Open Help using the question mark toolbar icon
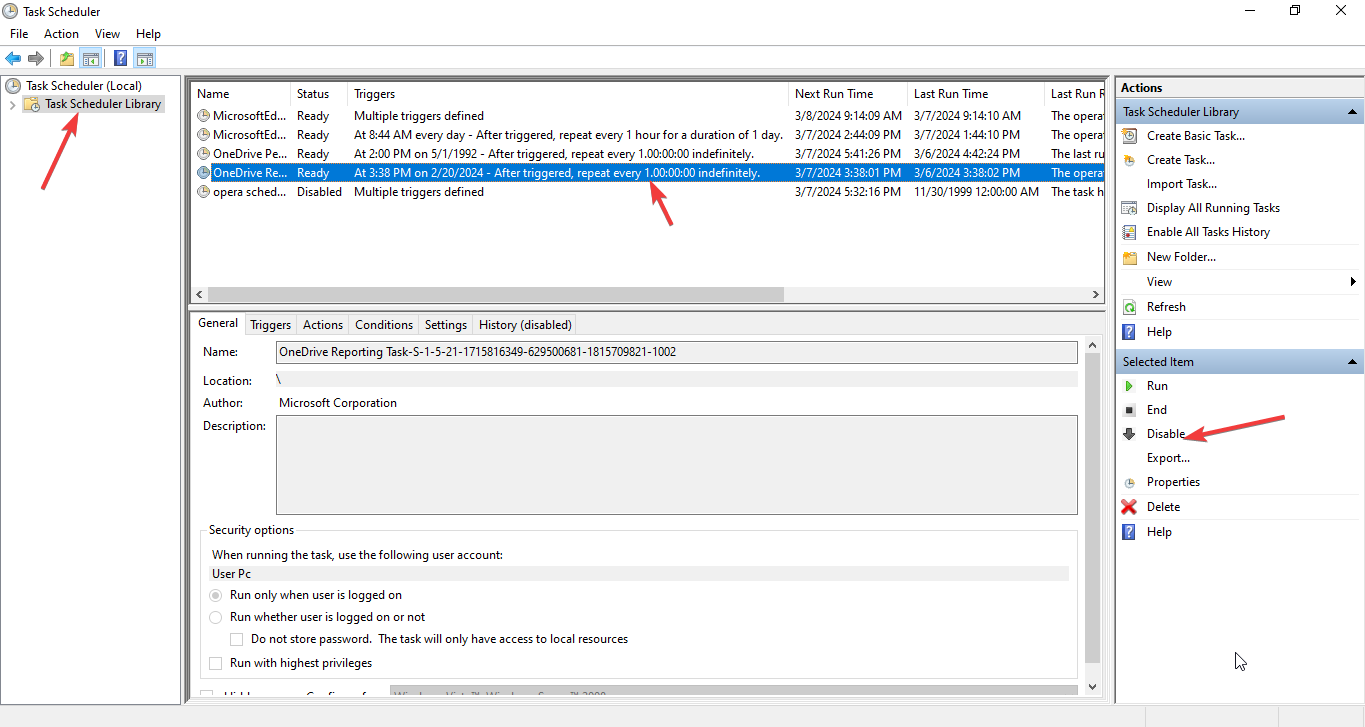This screenshot has width=1365, height=727. tap(120, 57)
